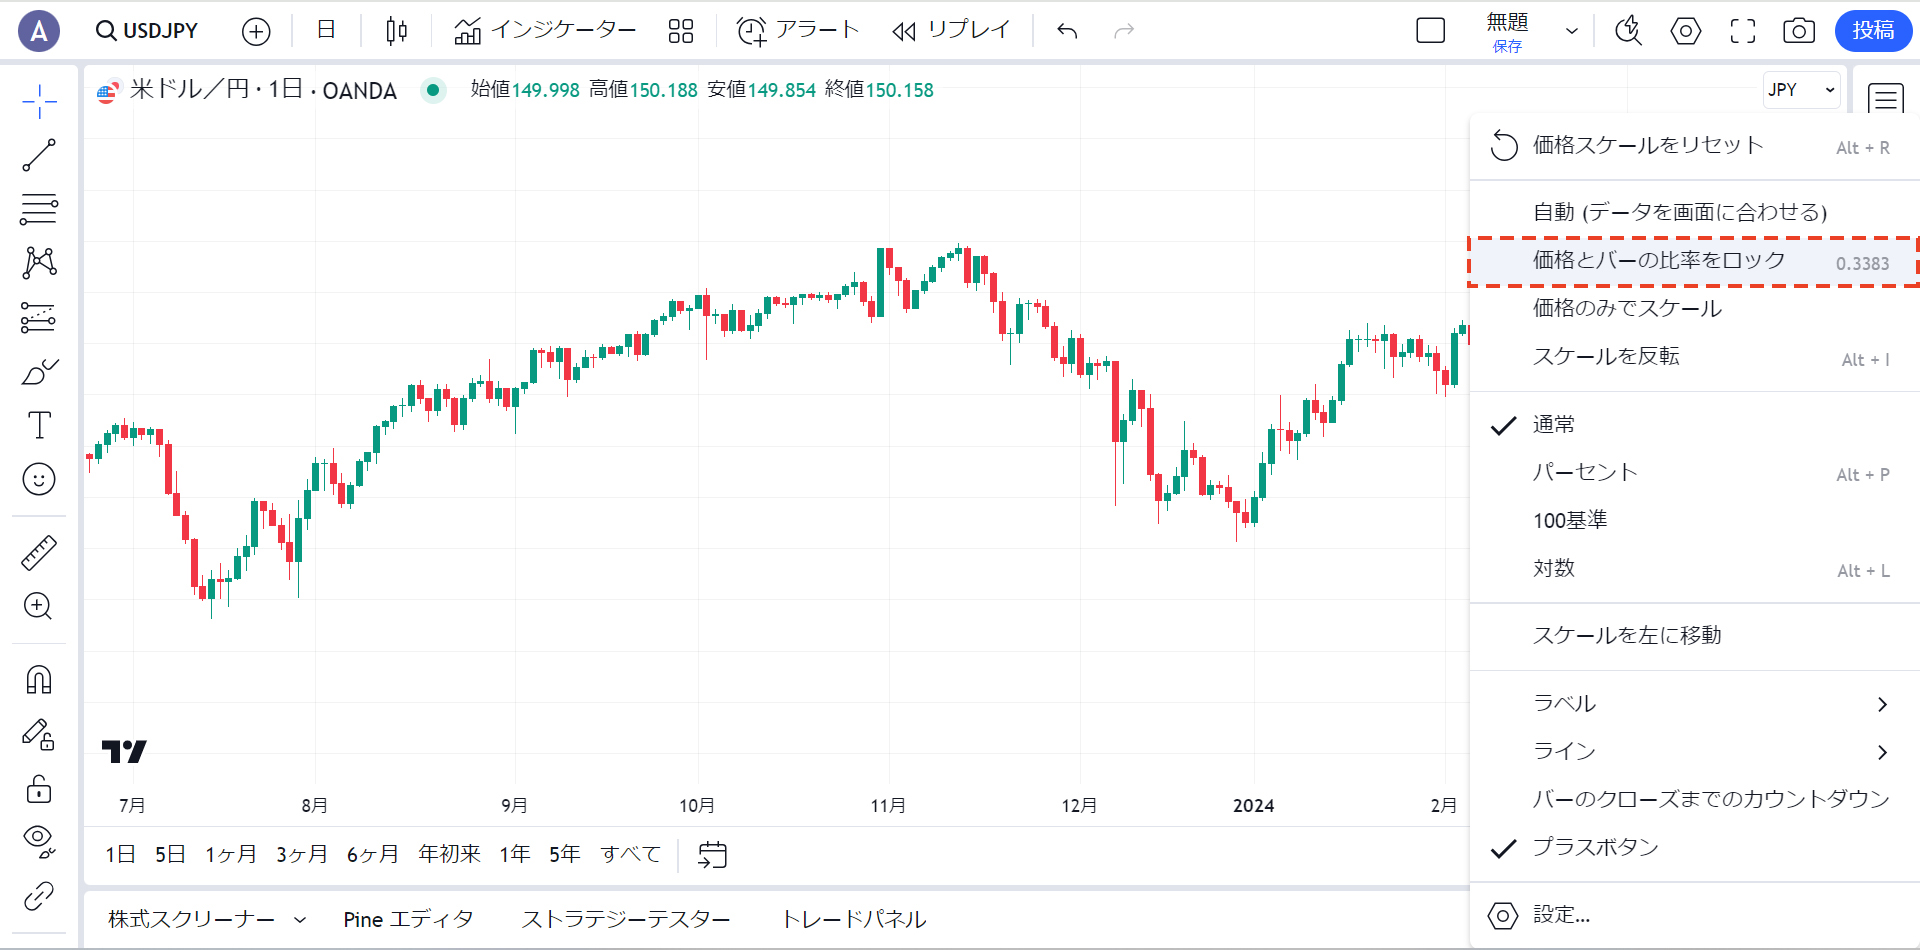Add symbol with the plus circle icon

pyautogui.click(x=256, y=32)
